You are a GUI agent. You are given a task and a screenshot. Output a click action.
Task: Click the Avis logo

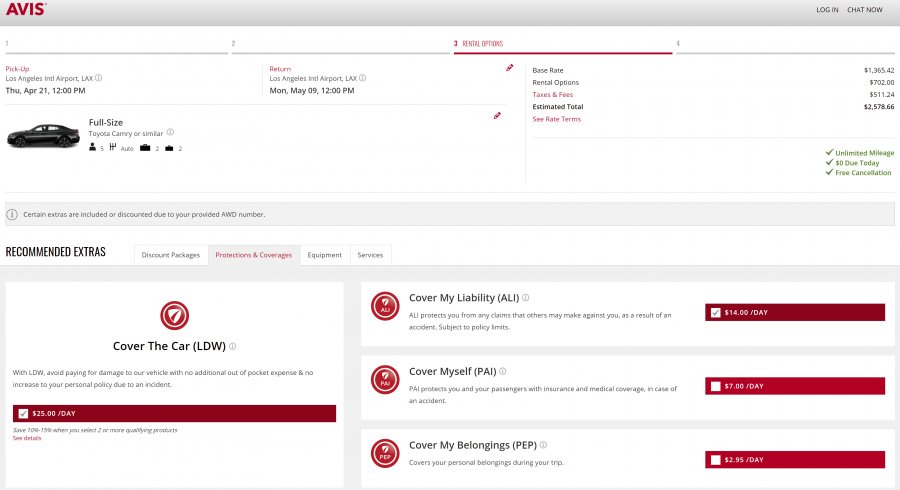(x=25, y=10)
